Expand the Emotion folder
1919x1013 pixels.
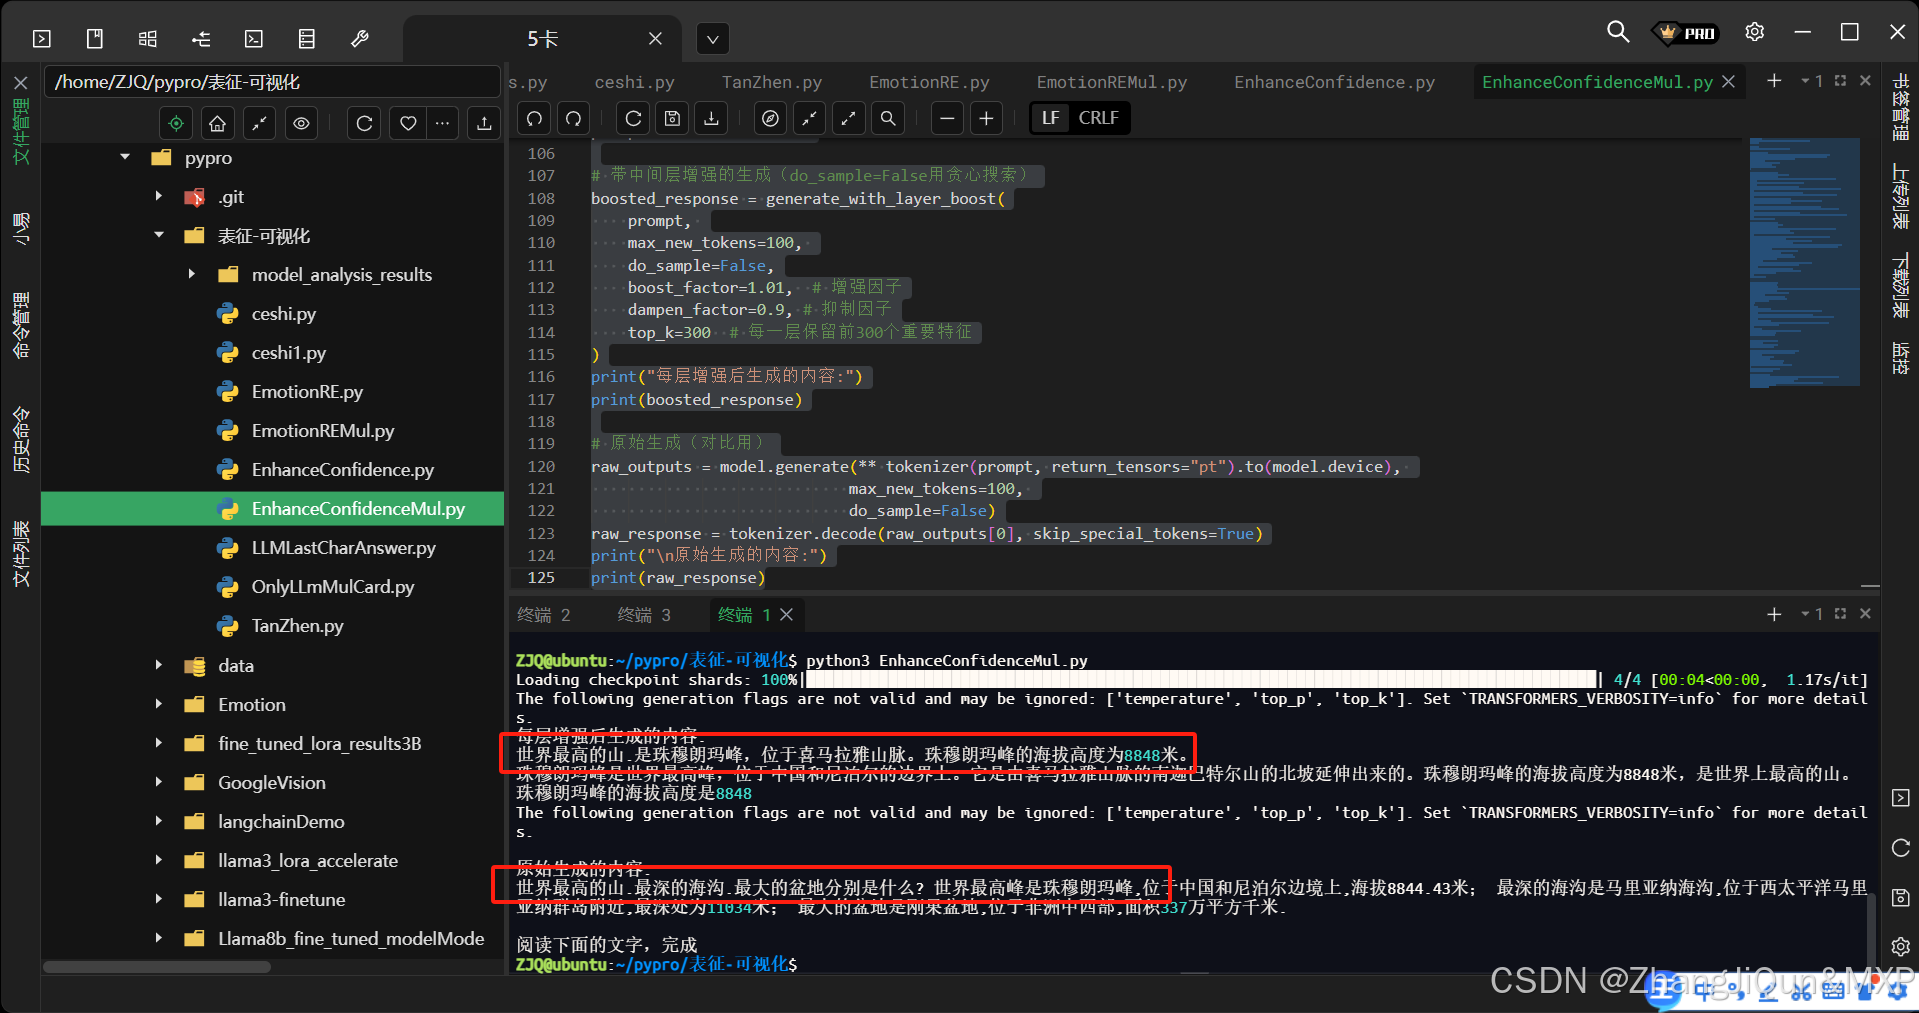(x=158, y=704)
